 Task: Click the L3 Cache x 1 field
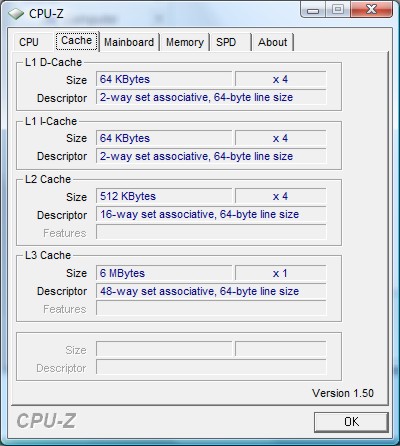[280, 273]
